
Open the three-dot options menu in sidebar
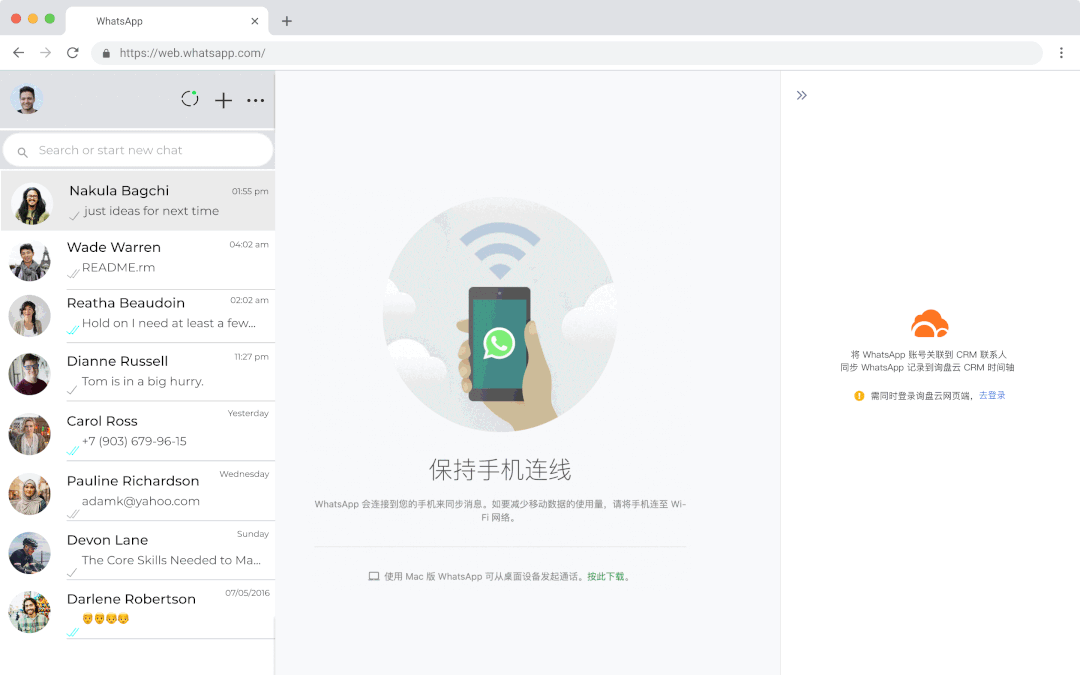(256, 101)
